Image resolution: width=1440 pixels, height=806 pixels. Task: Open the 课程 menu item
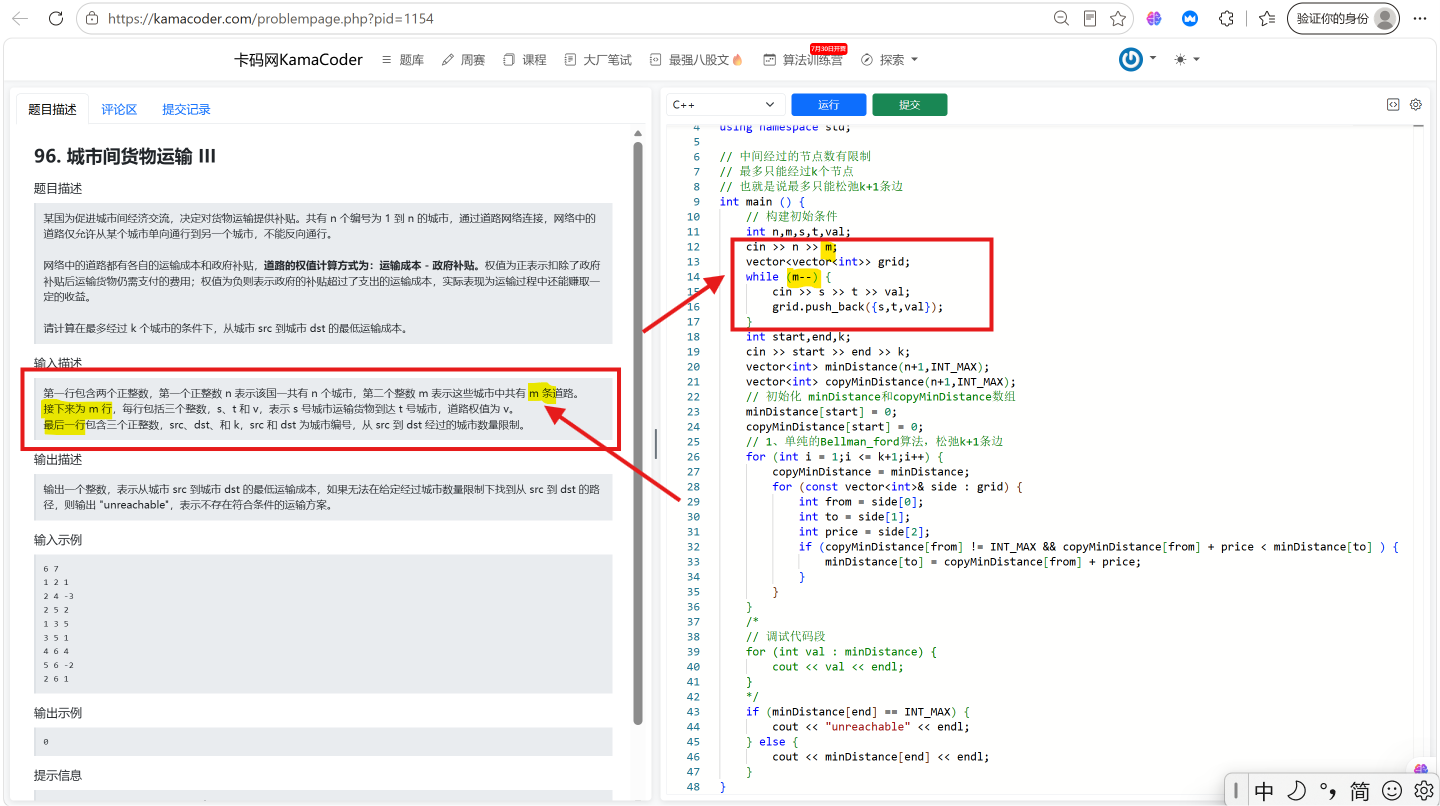pyautogui.click(x=525, y=60)
